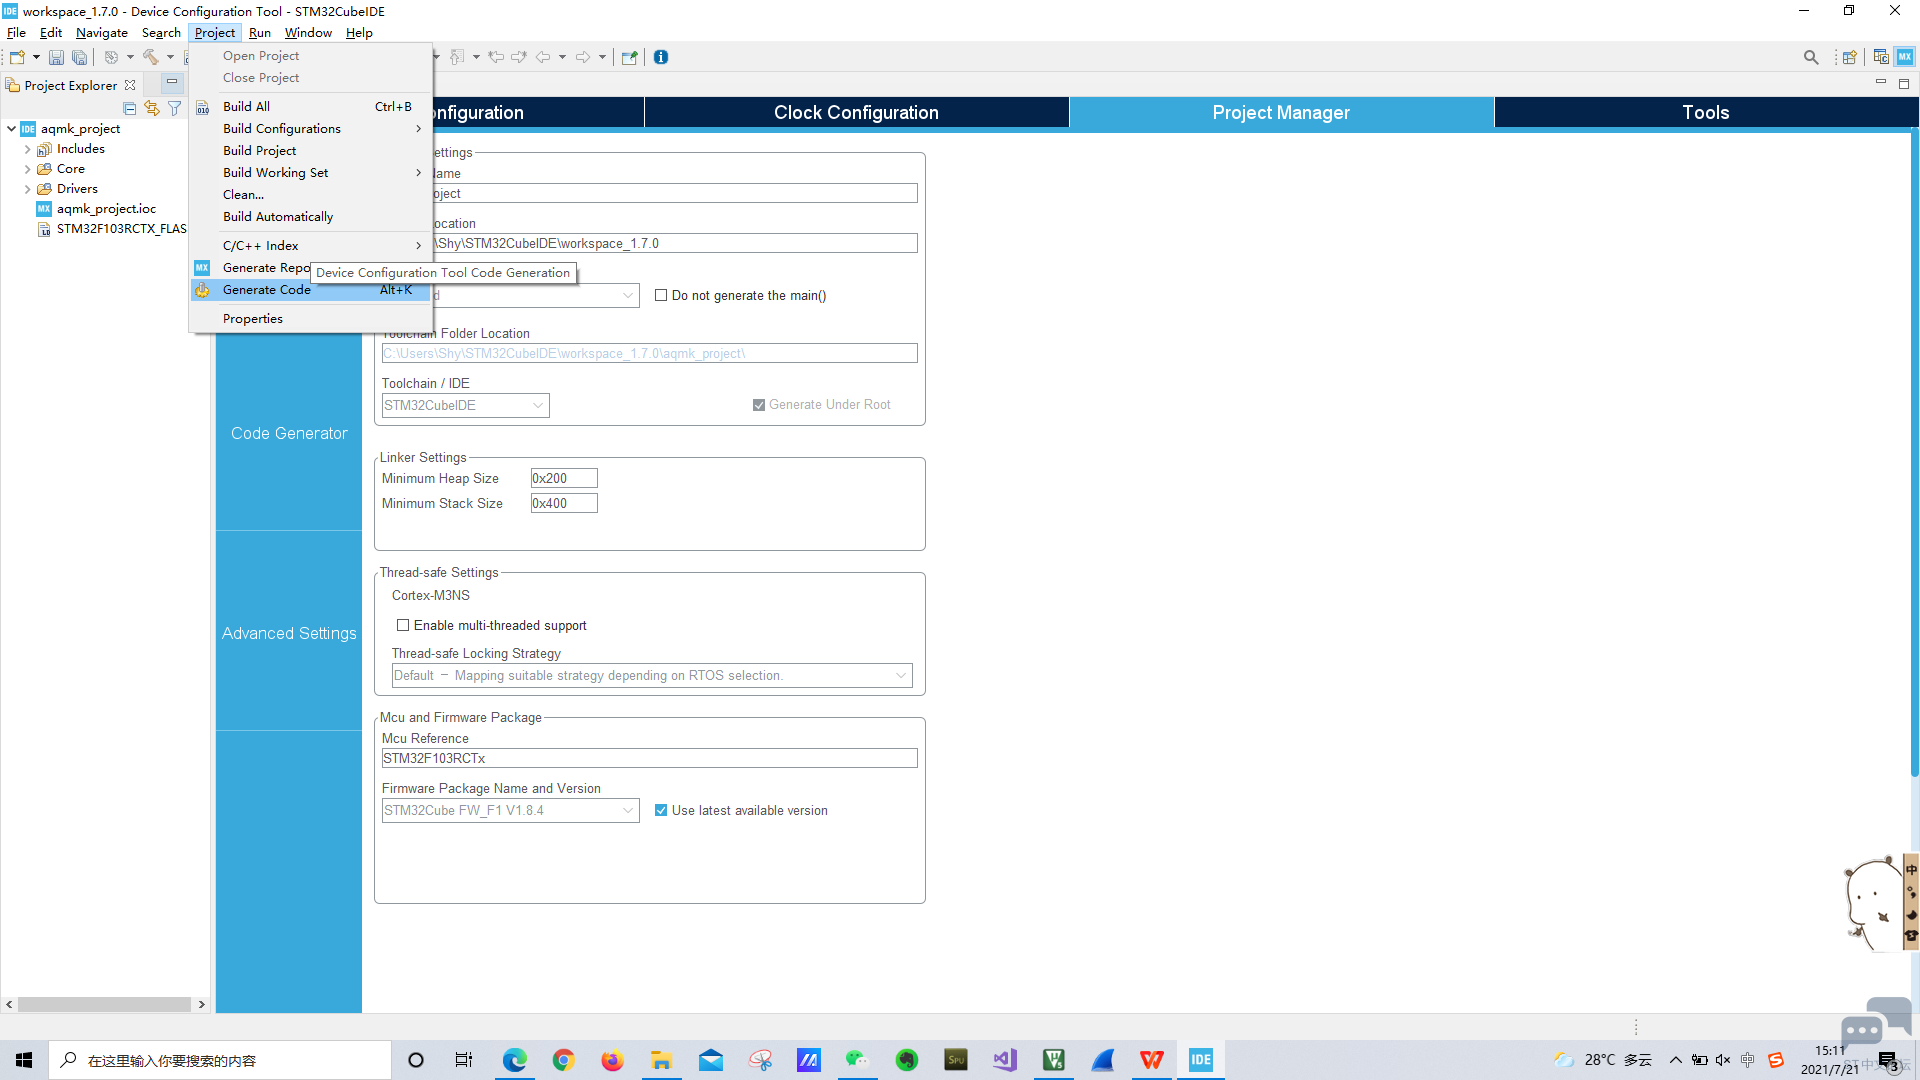Enable multi-threaded support checkbox
Viewport: 1920px width, 1080px height.
point(403,626)
